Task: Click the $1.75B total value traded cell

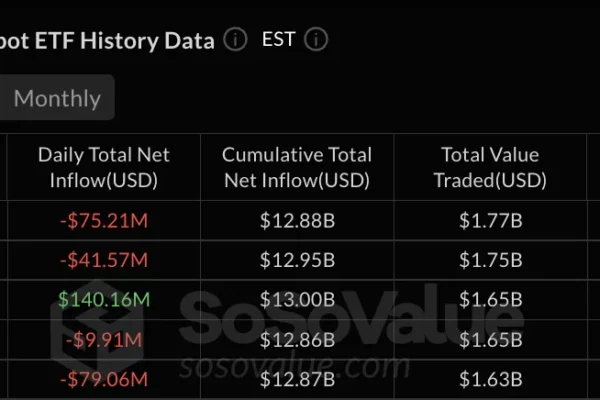Action: (x=490, y=260)
